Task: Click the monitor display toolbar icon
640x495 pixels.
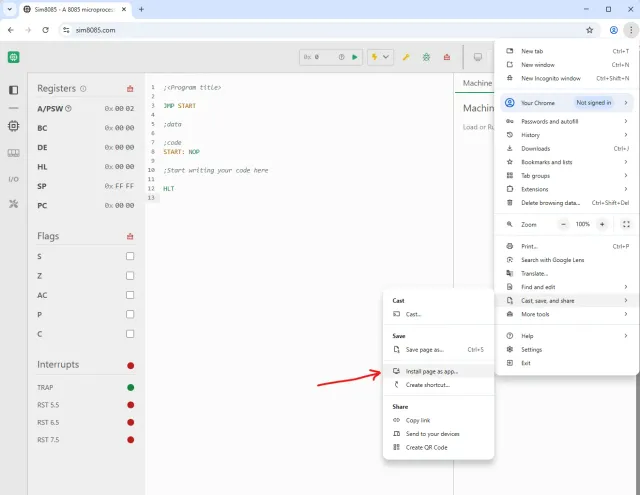Action: (x=478, y=57)
